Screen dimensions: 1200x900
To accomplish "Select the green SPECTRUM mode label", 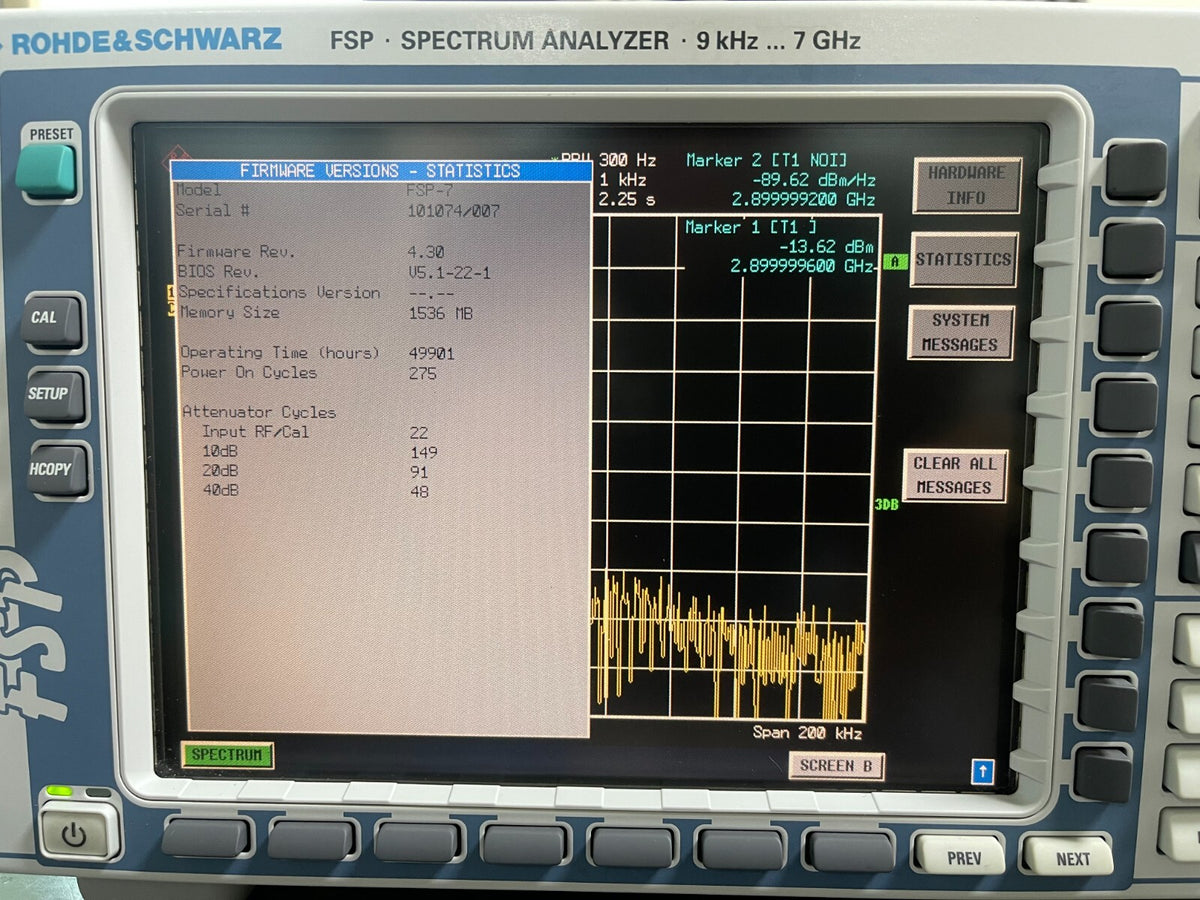I will coord(227,755).
